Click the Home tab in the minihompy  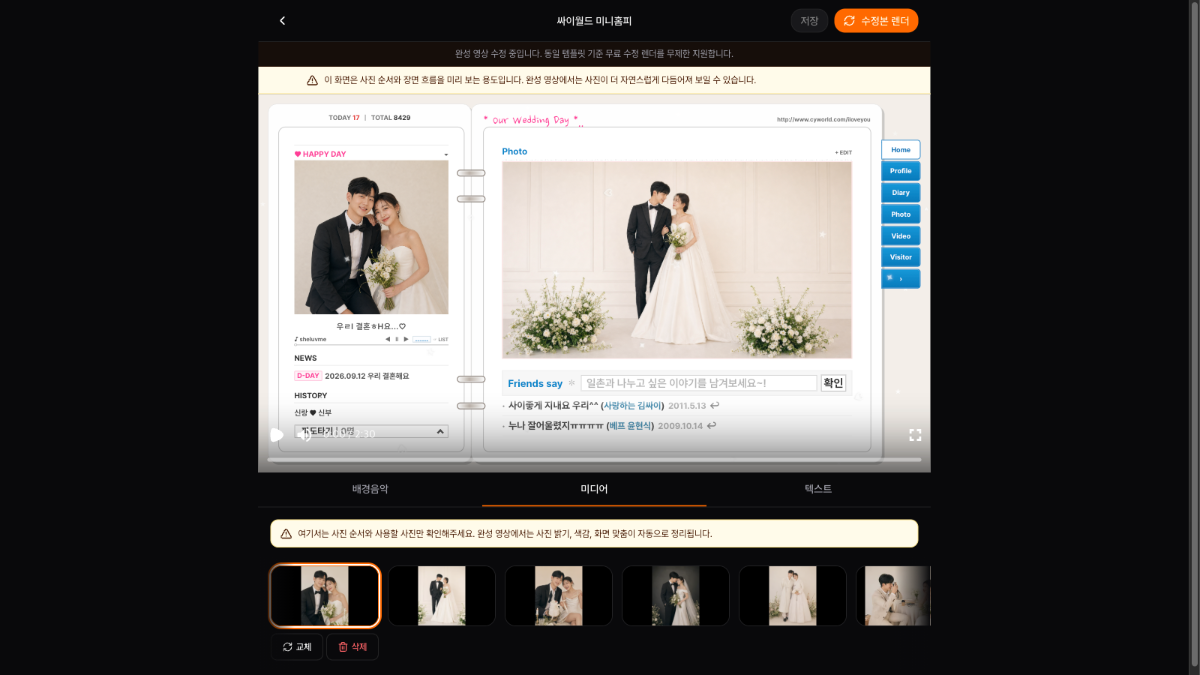[x=901, y=149]
